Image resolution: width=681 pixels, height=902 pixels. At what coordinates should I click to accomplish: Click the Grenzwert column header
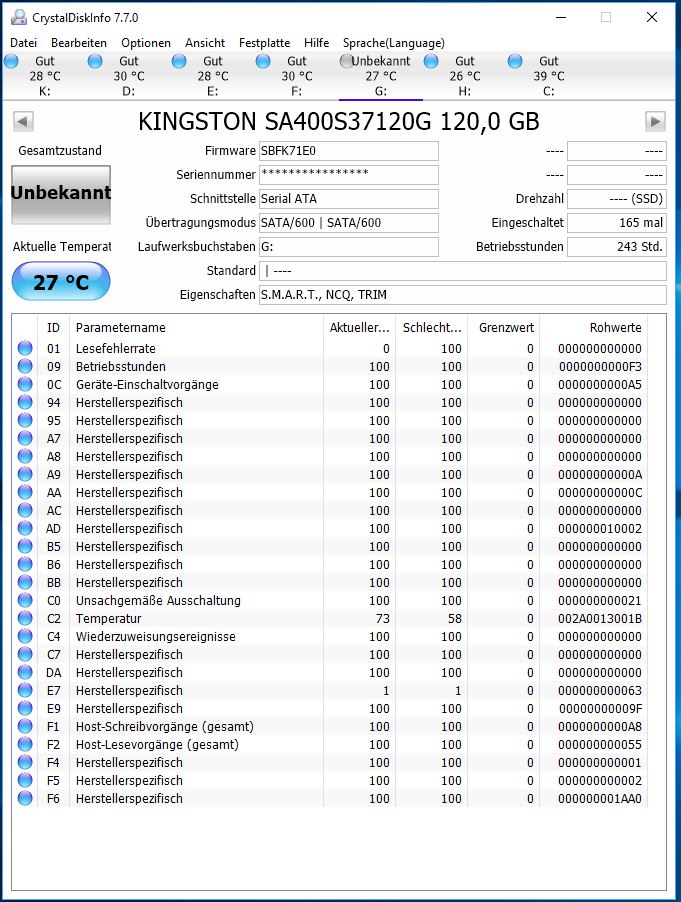pyautogui.click(x=504, y=327)
